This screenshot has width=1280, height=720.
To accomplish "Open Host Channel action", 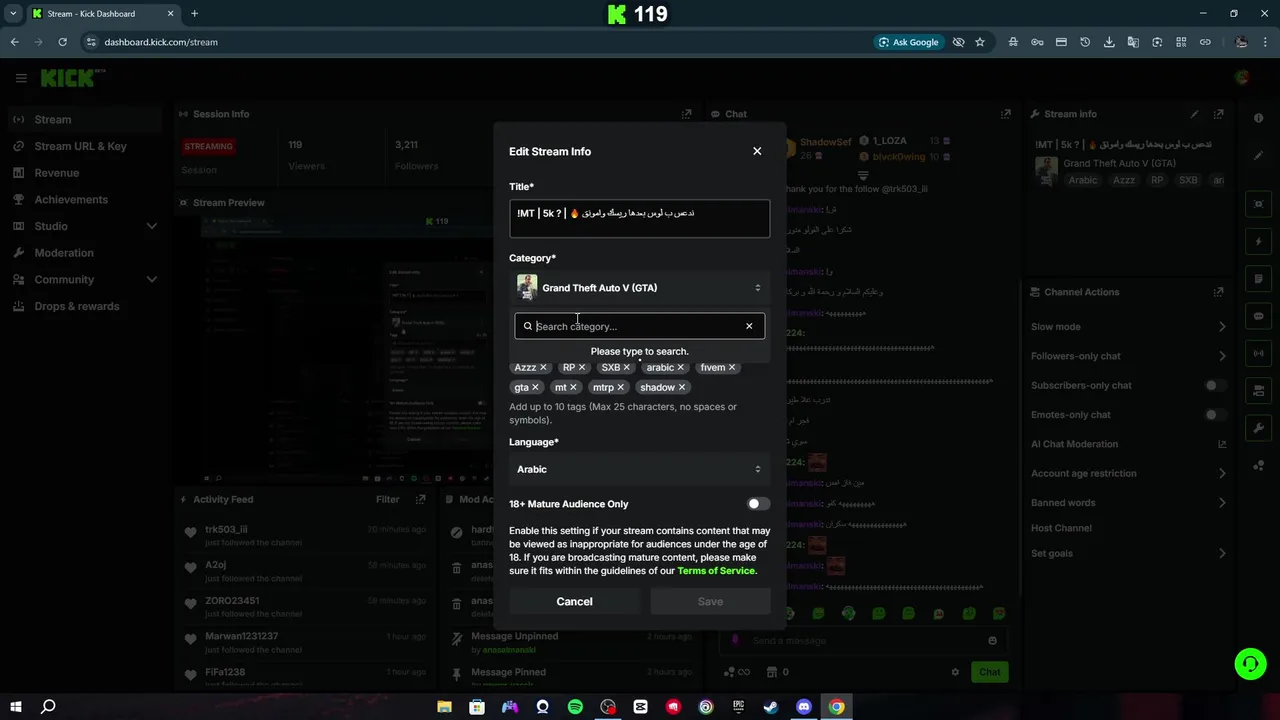I will [x=1061, y=528].
